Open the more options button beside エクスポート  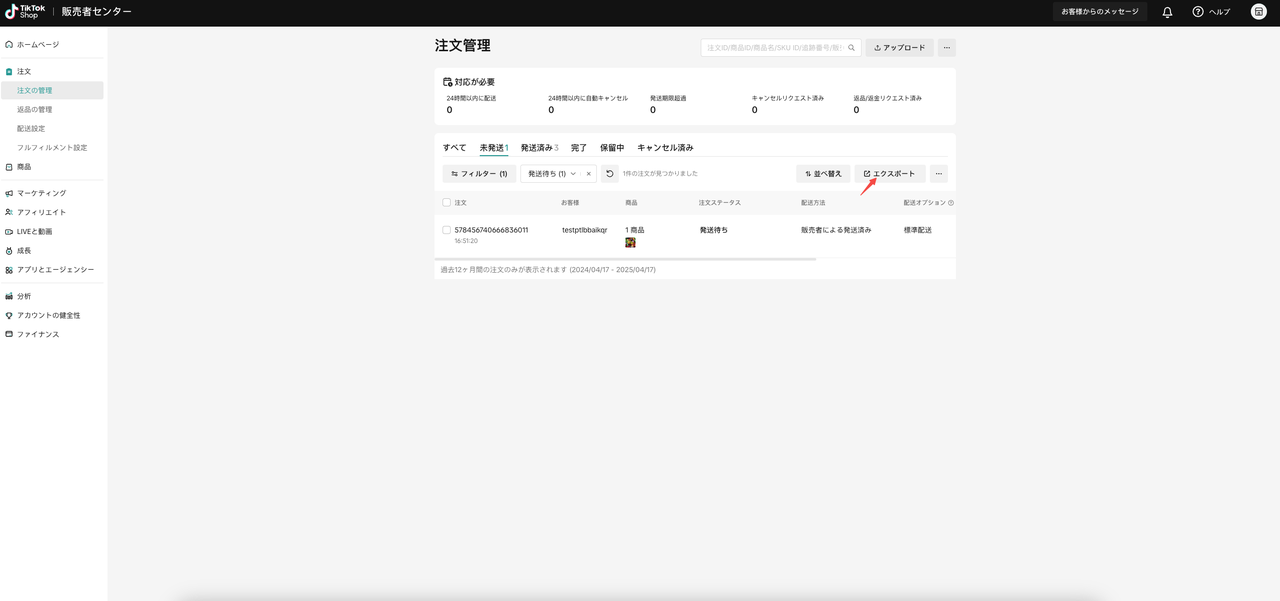[938, 174]
